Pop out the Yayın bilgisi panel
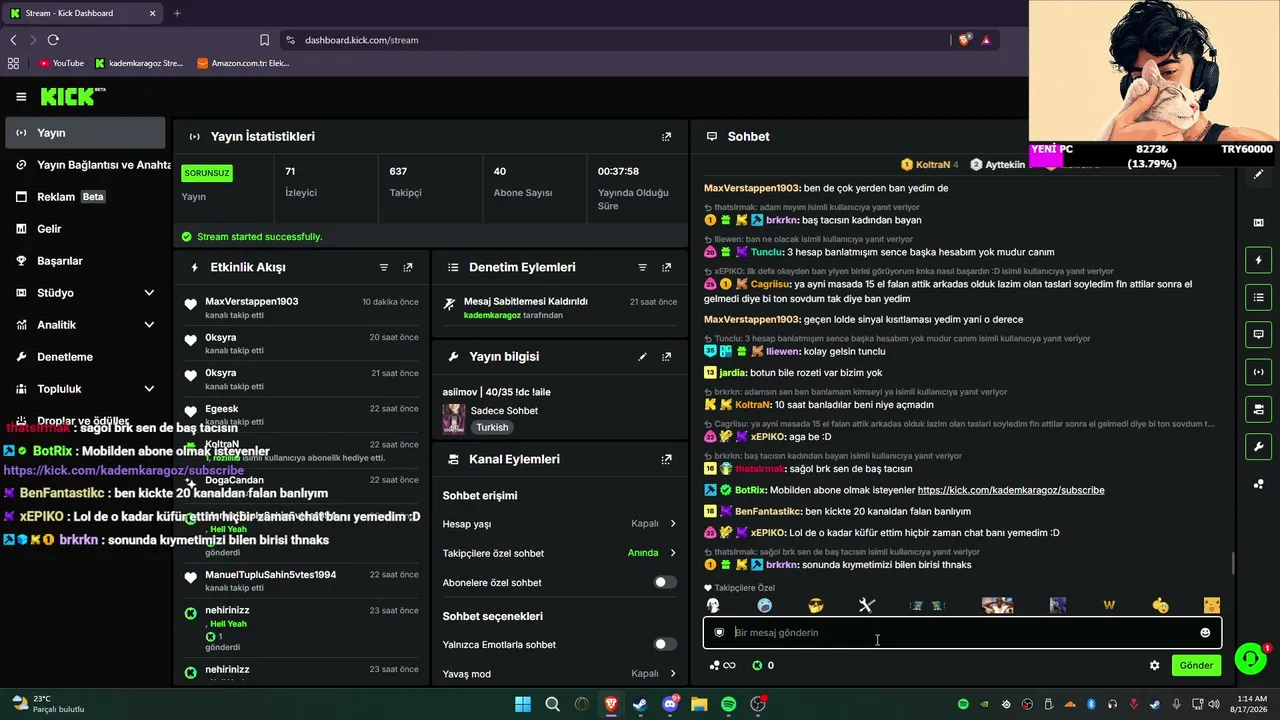 click(x=667, y=357)
